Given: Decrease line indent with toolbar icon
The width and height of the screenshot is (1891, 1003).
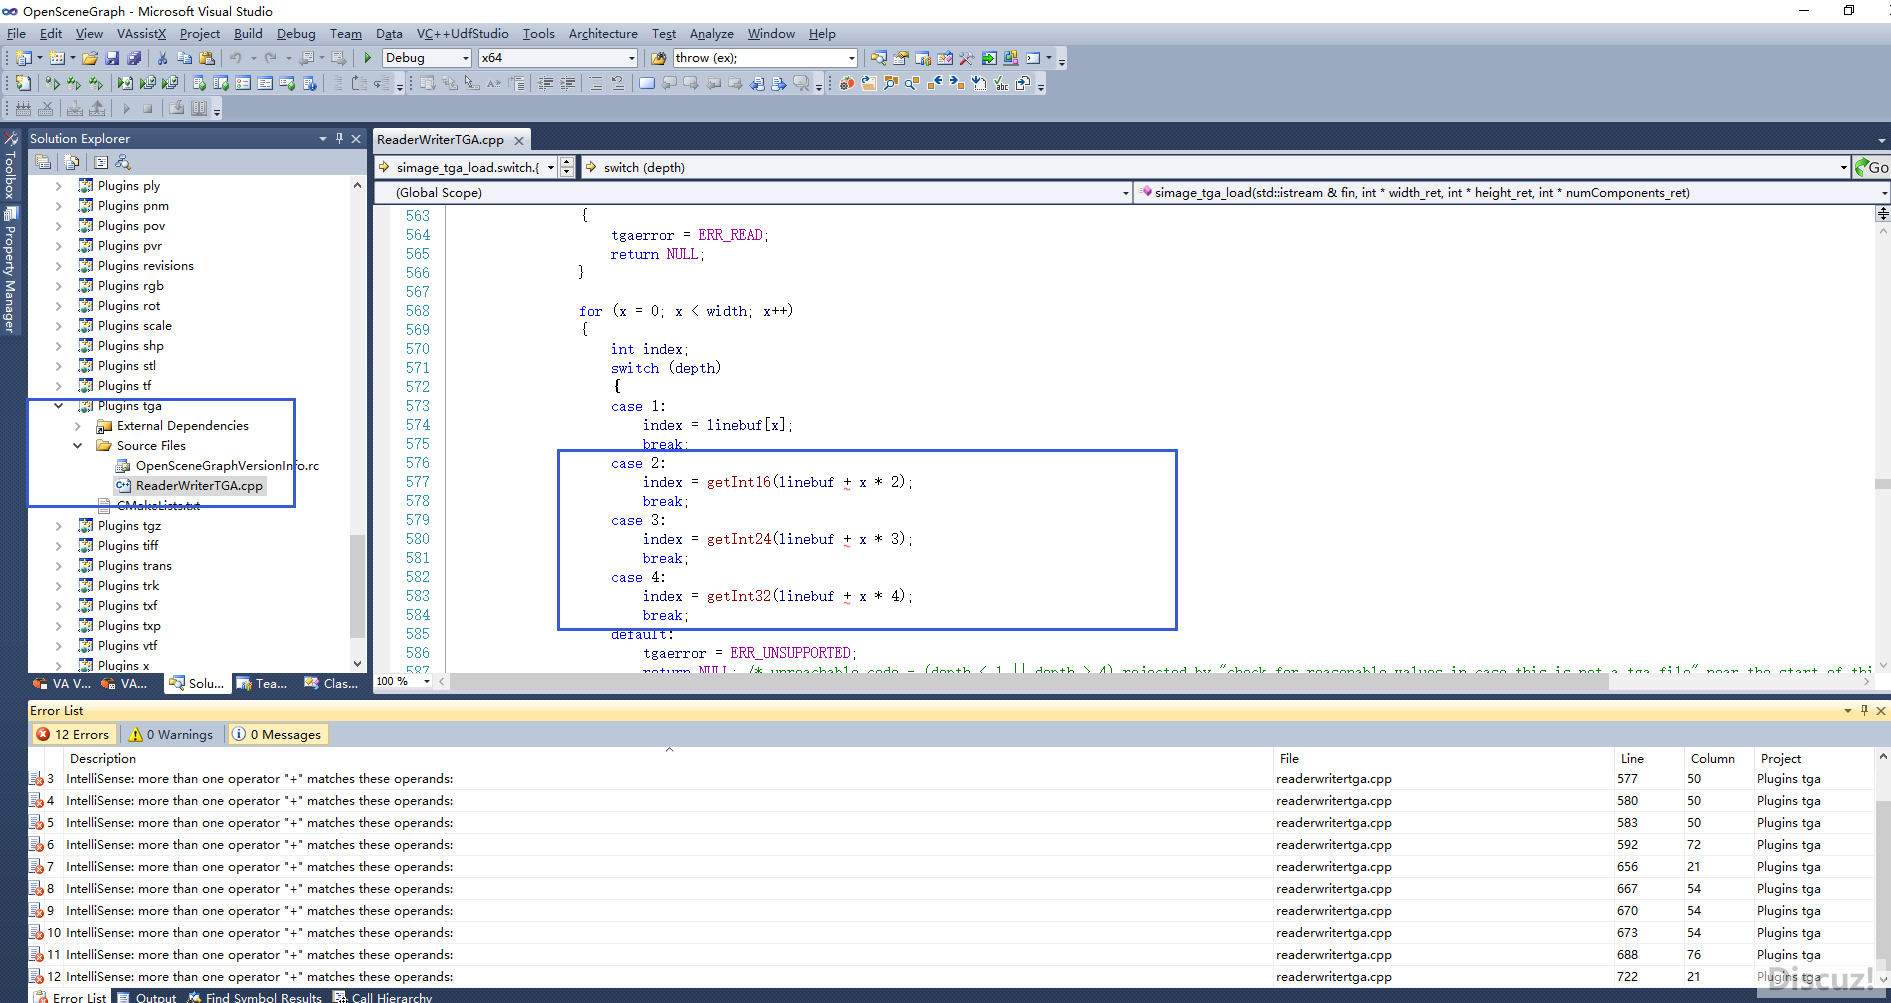Looking at the screenshot, I should [546, 83].
